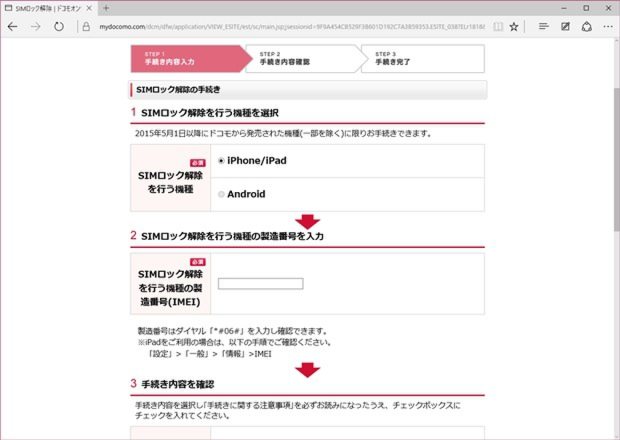Click the 2015年5月1日以降 notice text
This screenshot has height=440, width=620.
[283, 134]
